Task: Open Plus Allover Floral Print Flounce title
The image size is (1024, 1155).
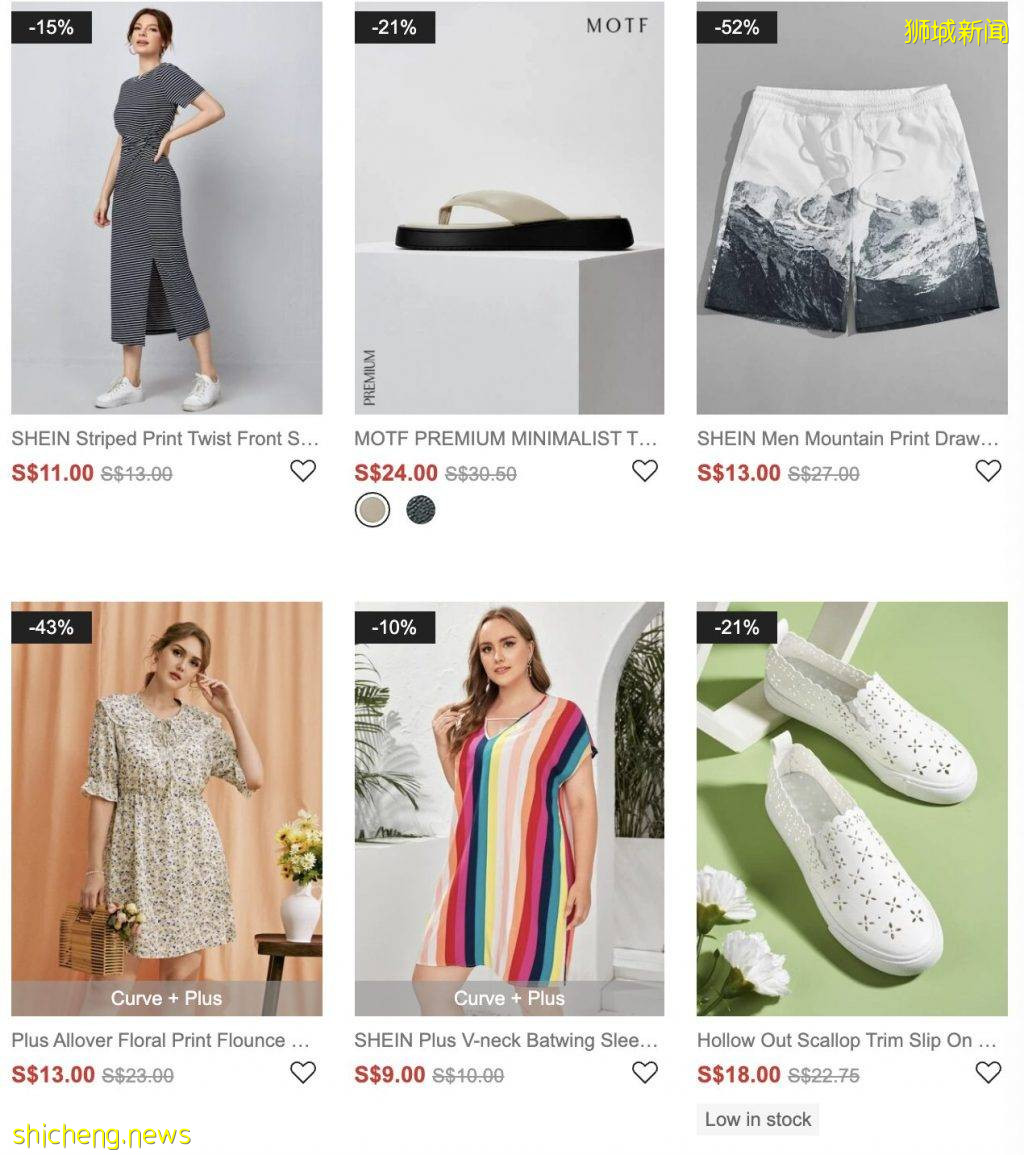Action: [161, 1040]
